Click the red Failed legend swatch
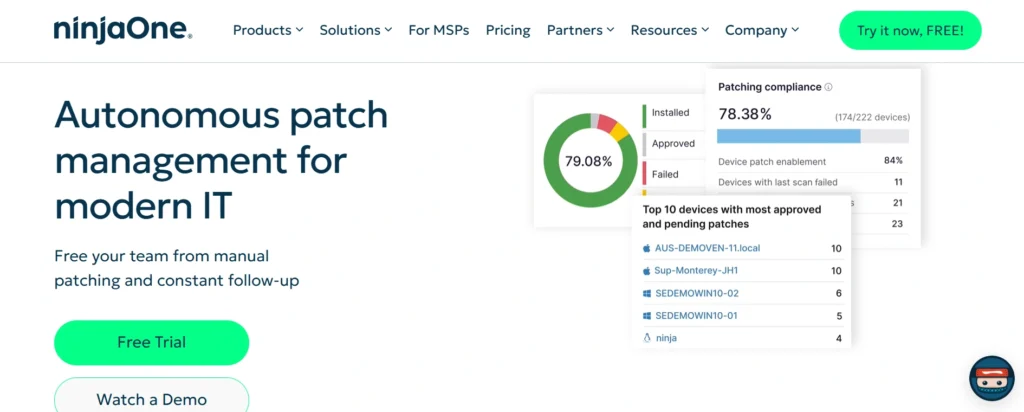This screenshot has height=412, width=1024. (644, 173)
